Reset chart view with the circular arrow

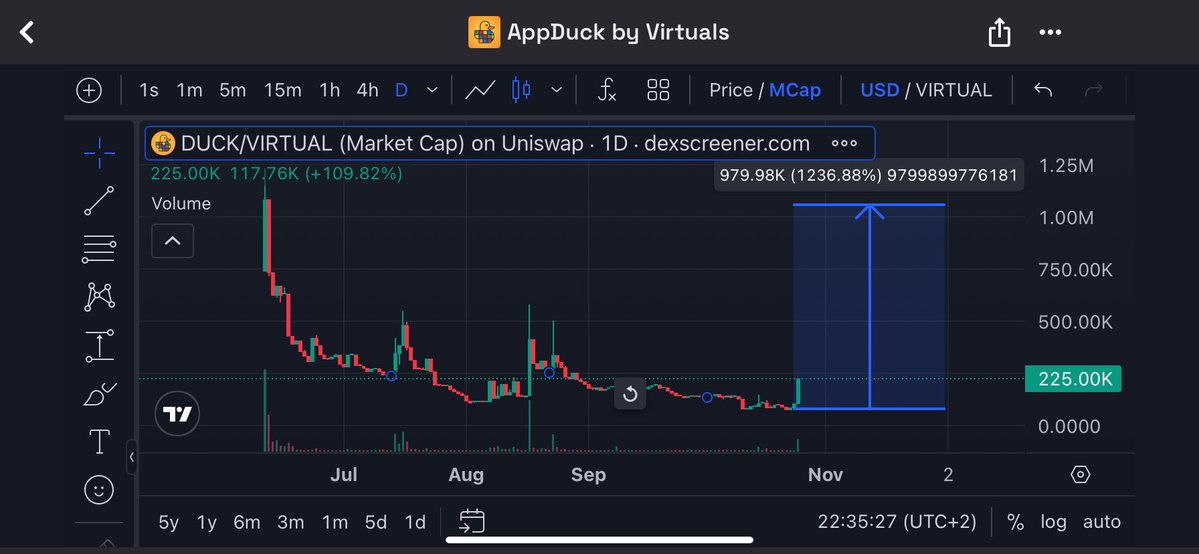point(630,394)
